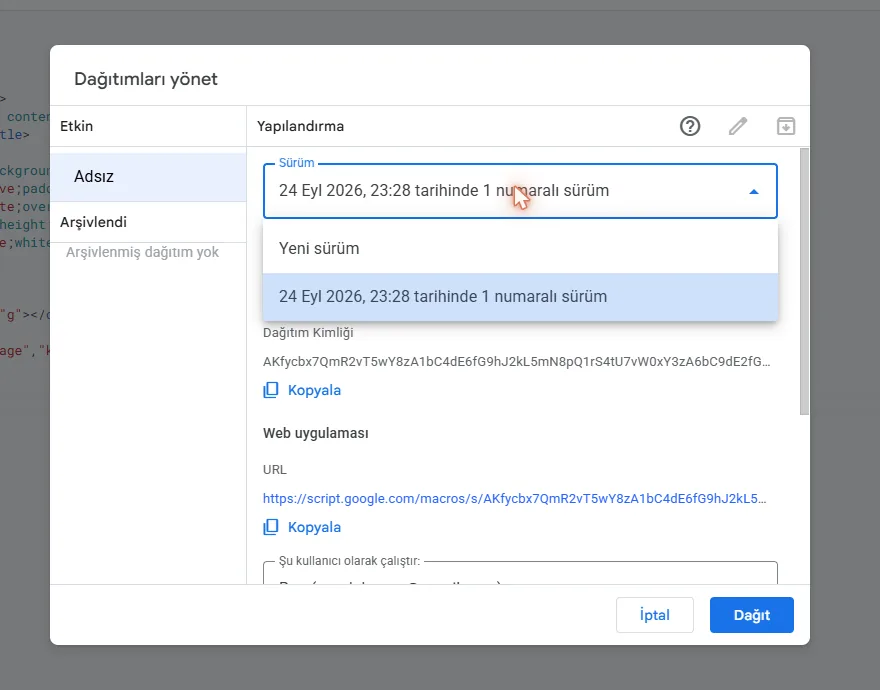Viewport: 880px width, 690px height.
Task: Click the 'Dağıt' deploy button
Action: (751, 615)
